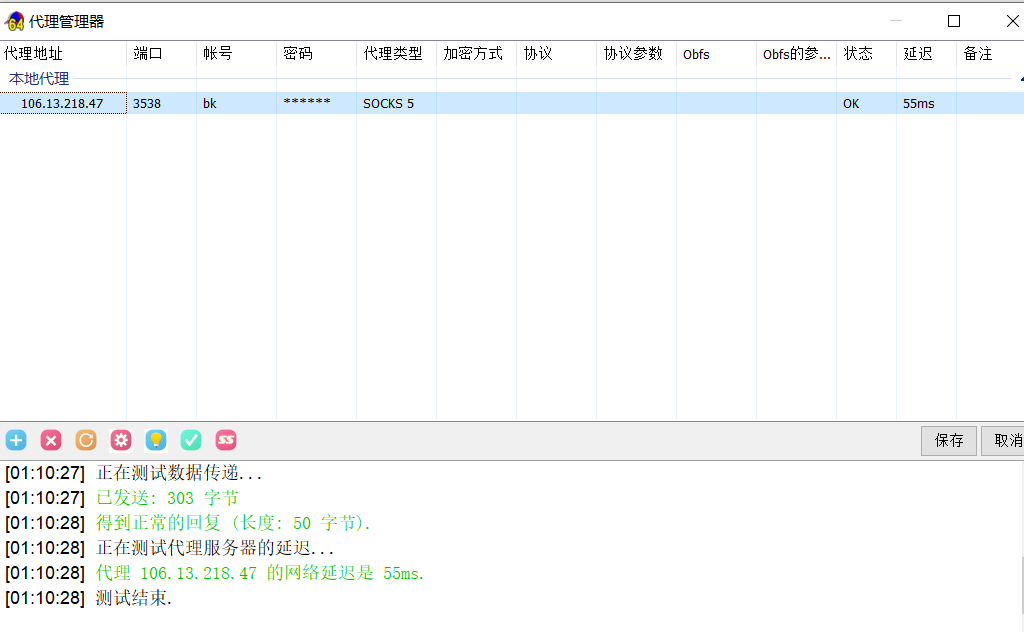Click log line 正在测试代理服务器的延迟...
Screen dimensions: 1024x632
coord(170,548)
